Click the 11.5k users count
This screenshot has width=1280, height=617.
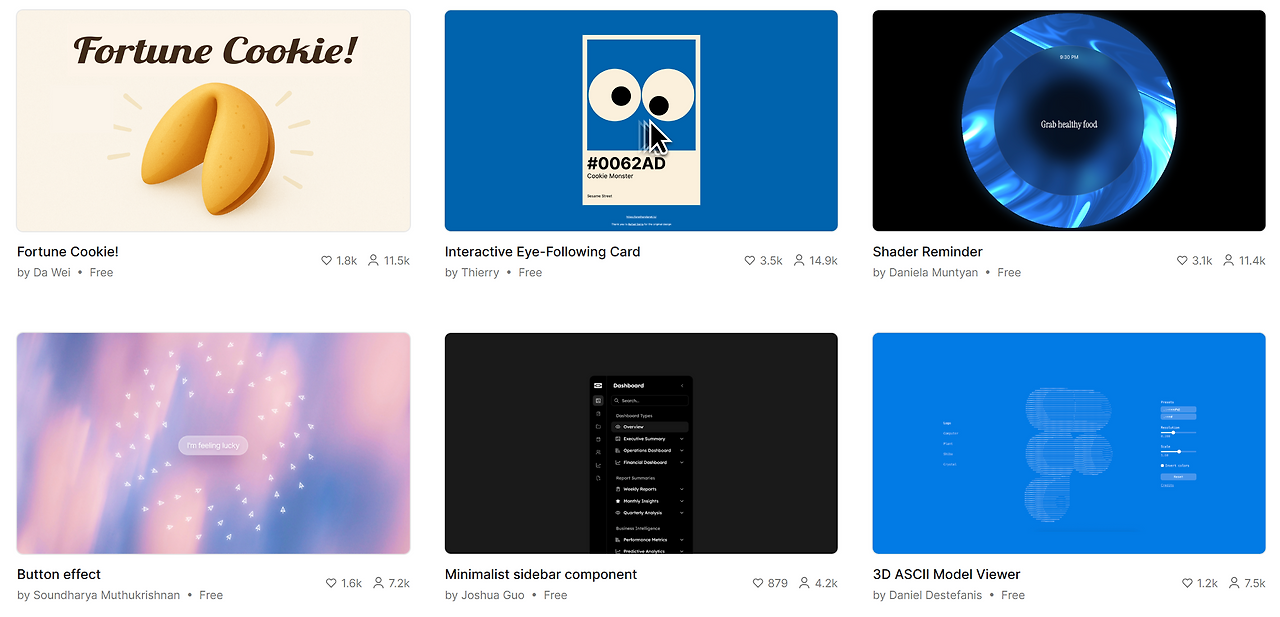click(x=397, y=260)
